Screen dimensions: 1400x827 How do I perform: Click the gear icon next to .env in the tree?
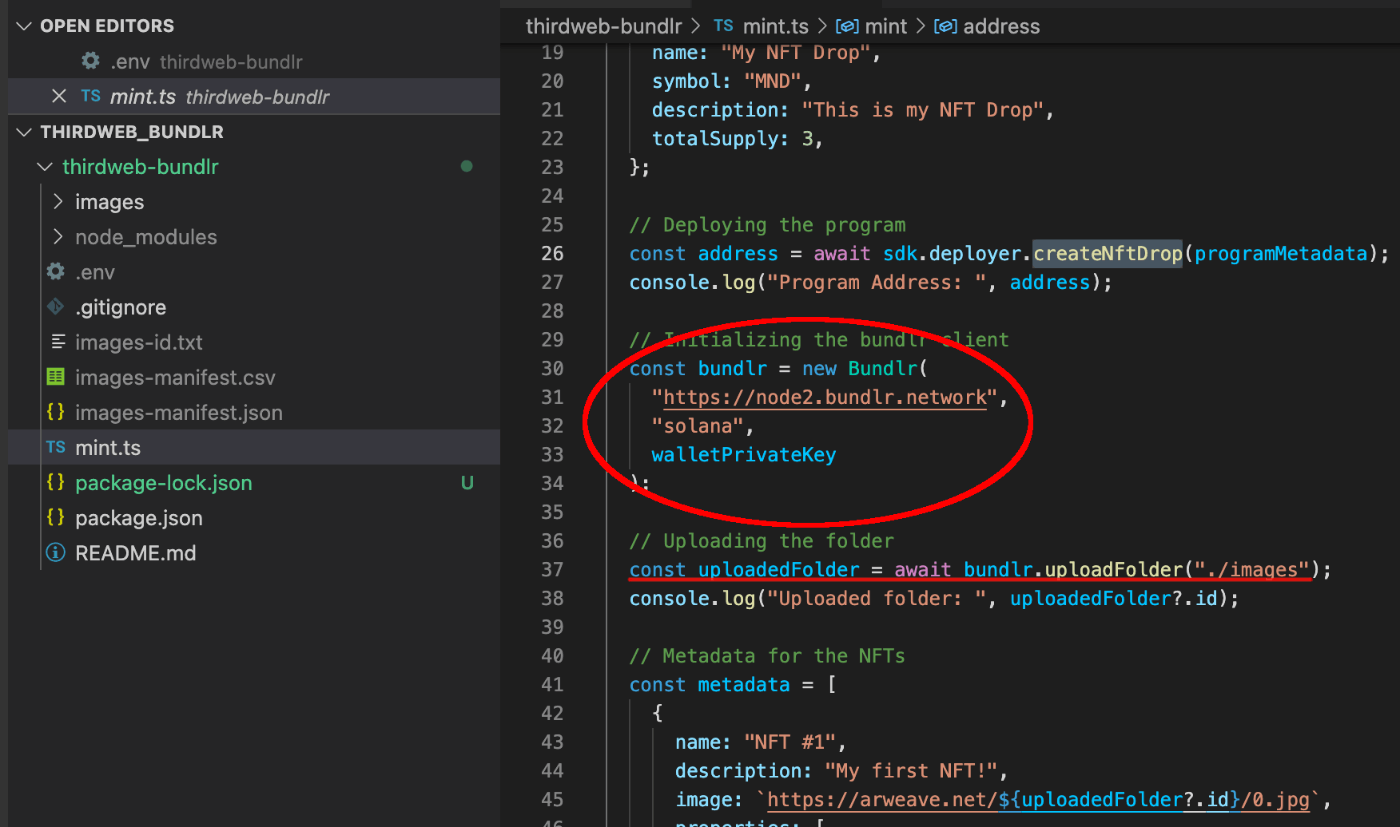pos(56,272)
